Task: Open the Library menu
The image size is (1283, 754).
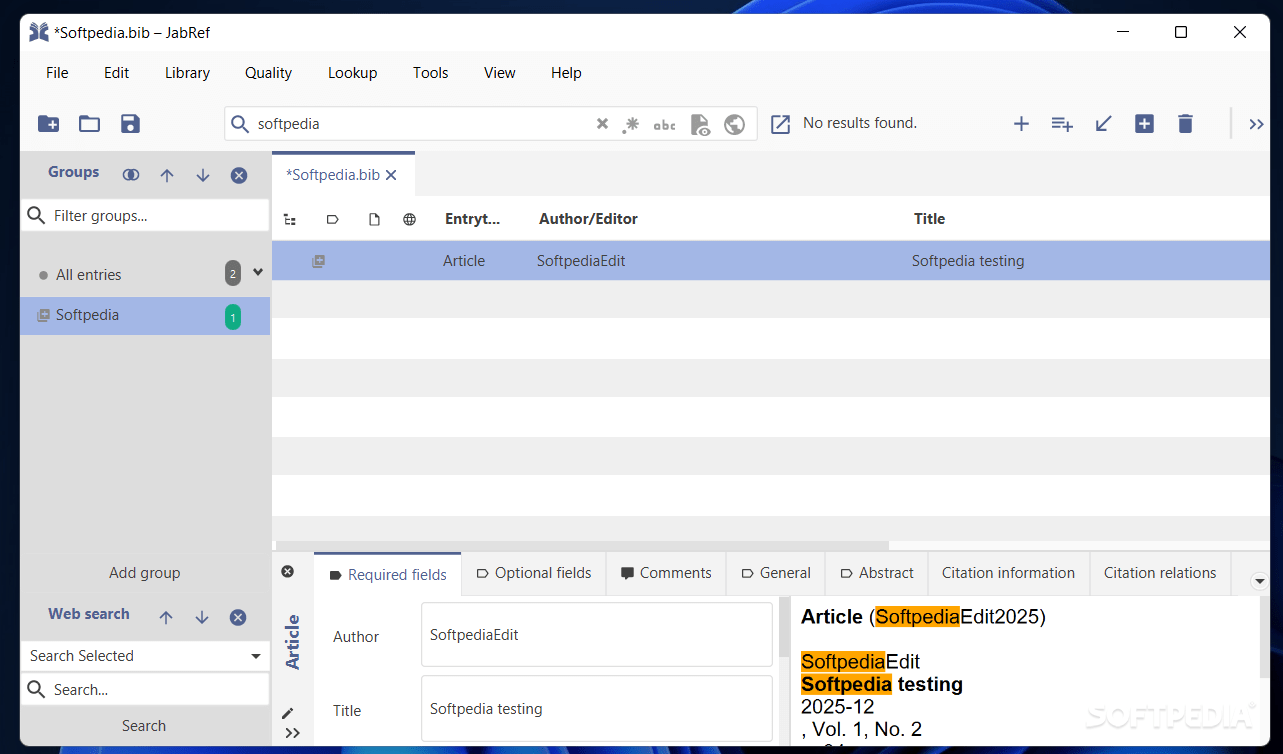Action: click(x=187, y=73)
